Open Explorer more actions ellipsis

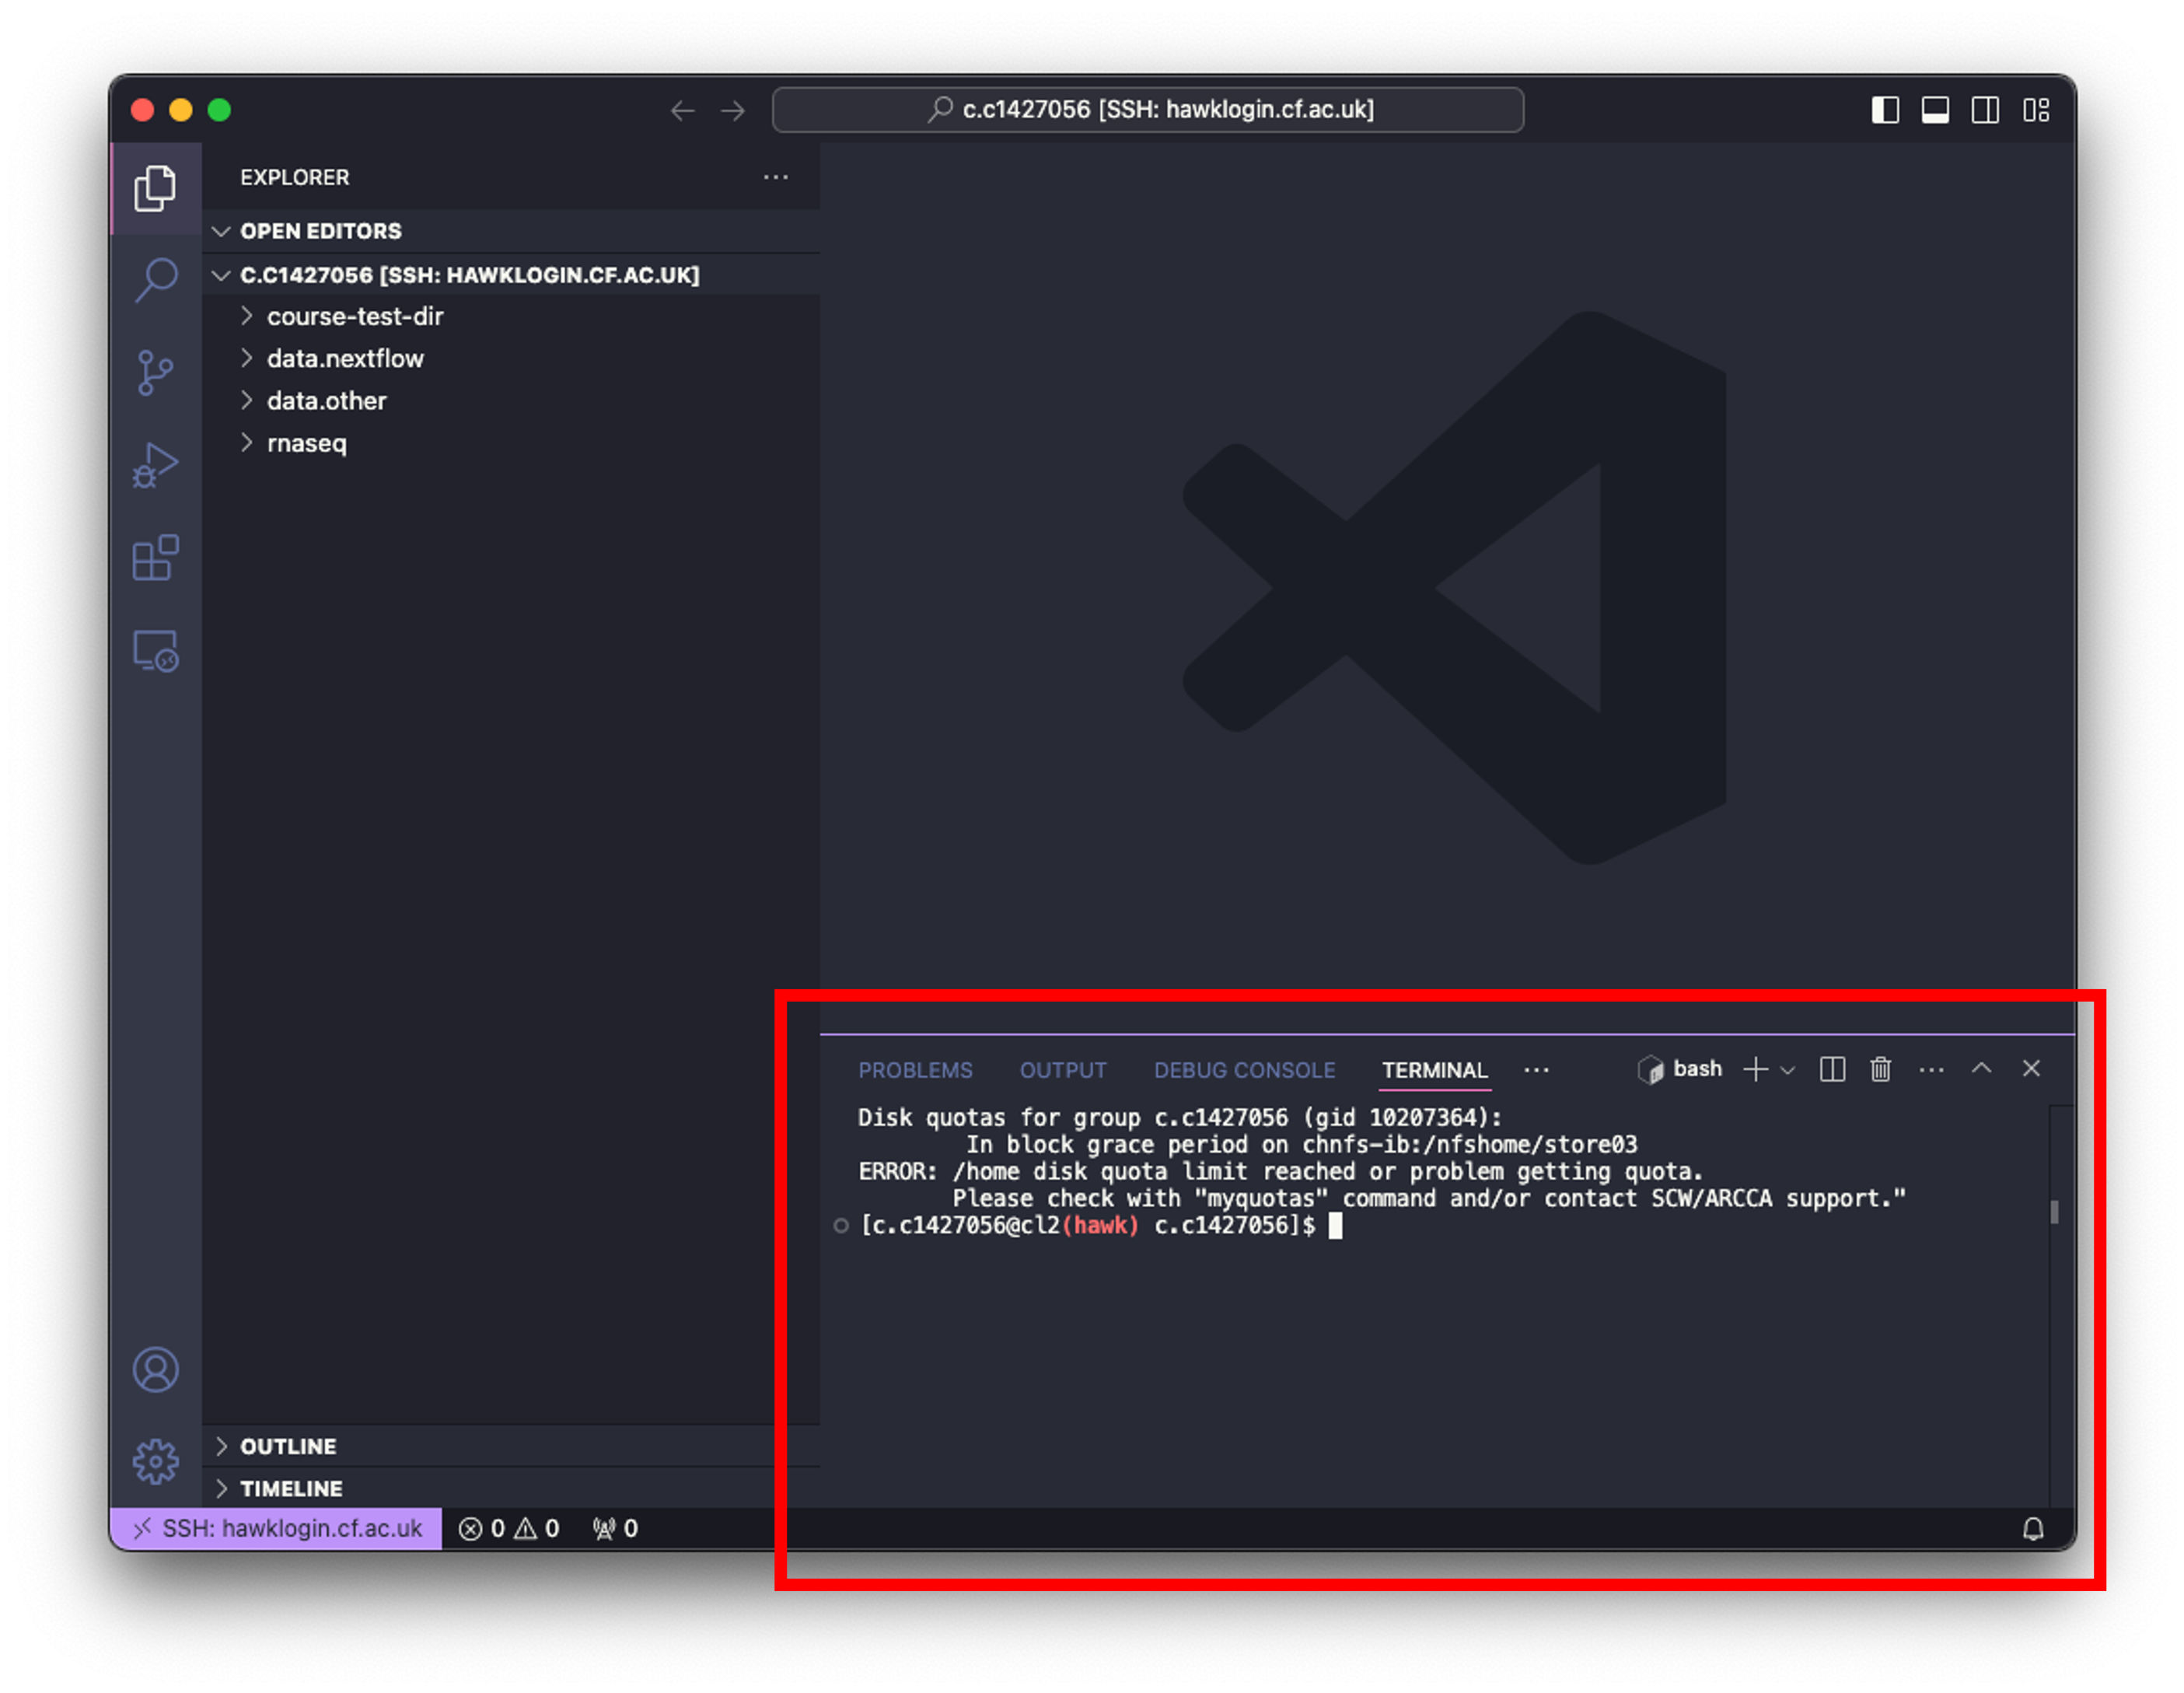[x=776, y=177]
